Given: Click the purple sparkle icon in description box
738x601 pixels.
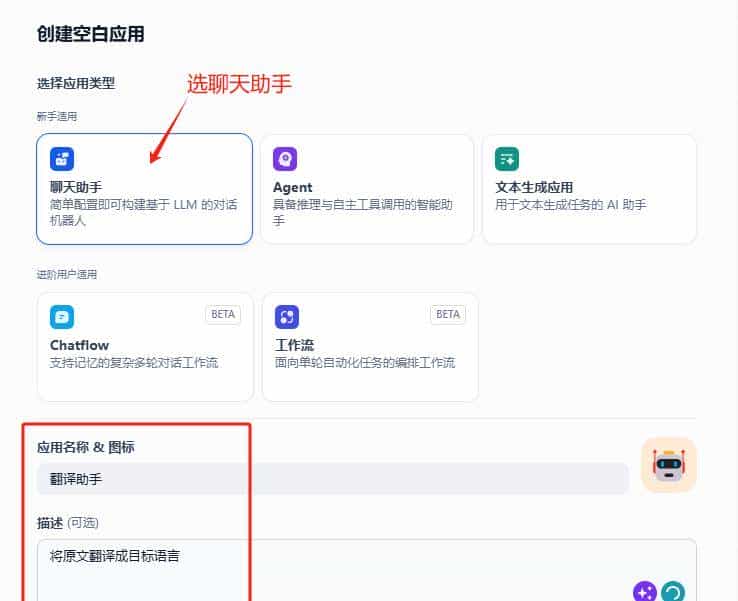Looking at the screenshot, I should [x=645, y=592].
